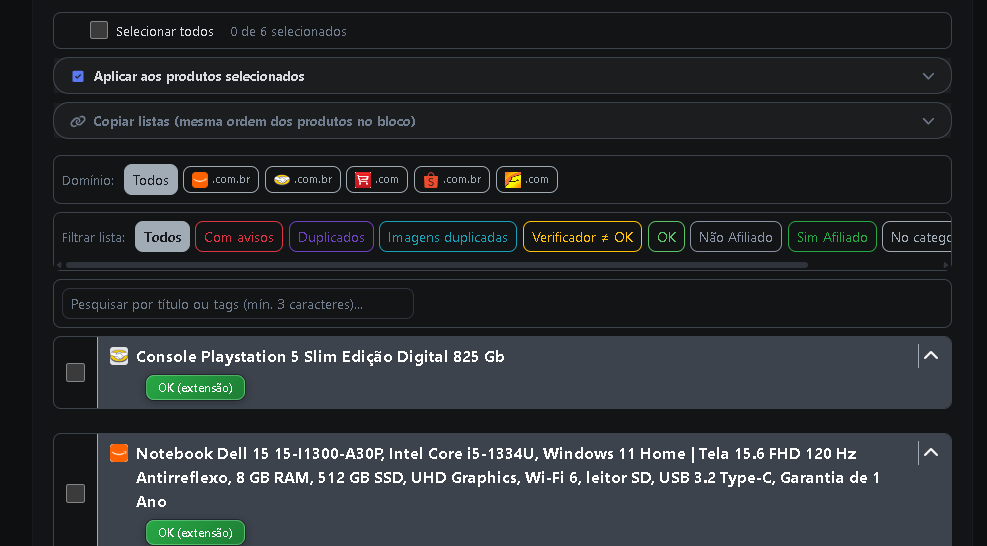987x546 pixels.
Task: Filter by yellow-orange logo .com domain
Action: (x=527, y=179)
